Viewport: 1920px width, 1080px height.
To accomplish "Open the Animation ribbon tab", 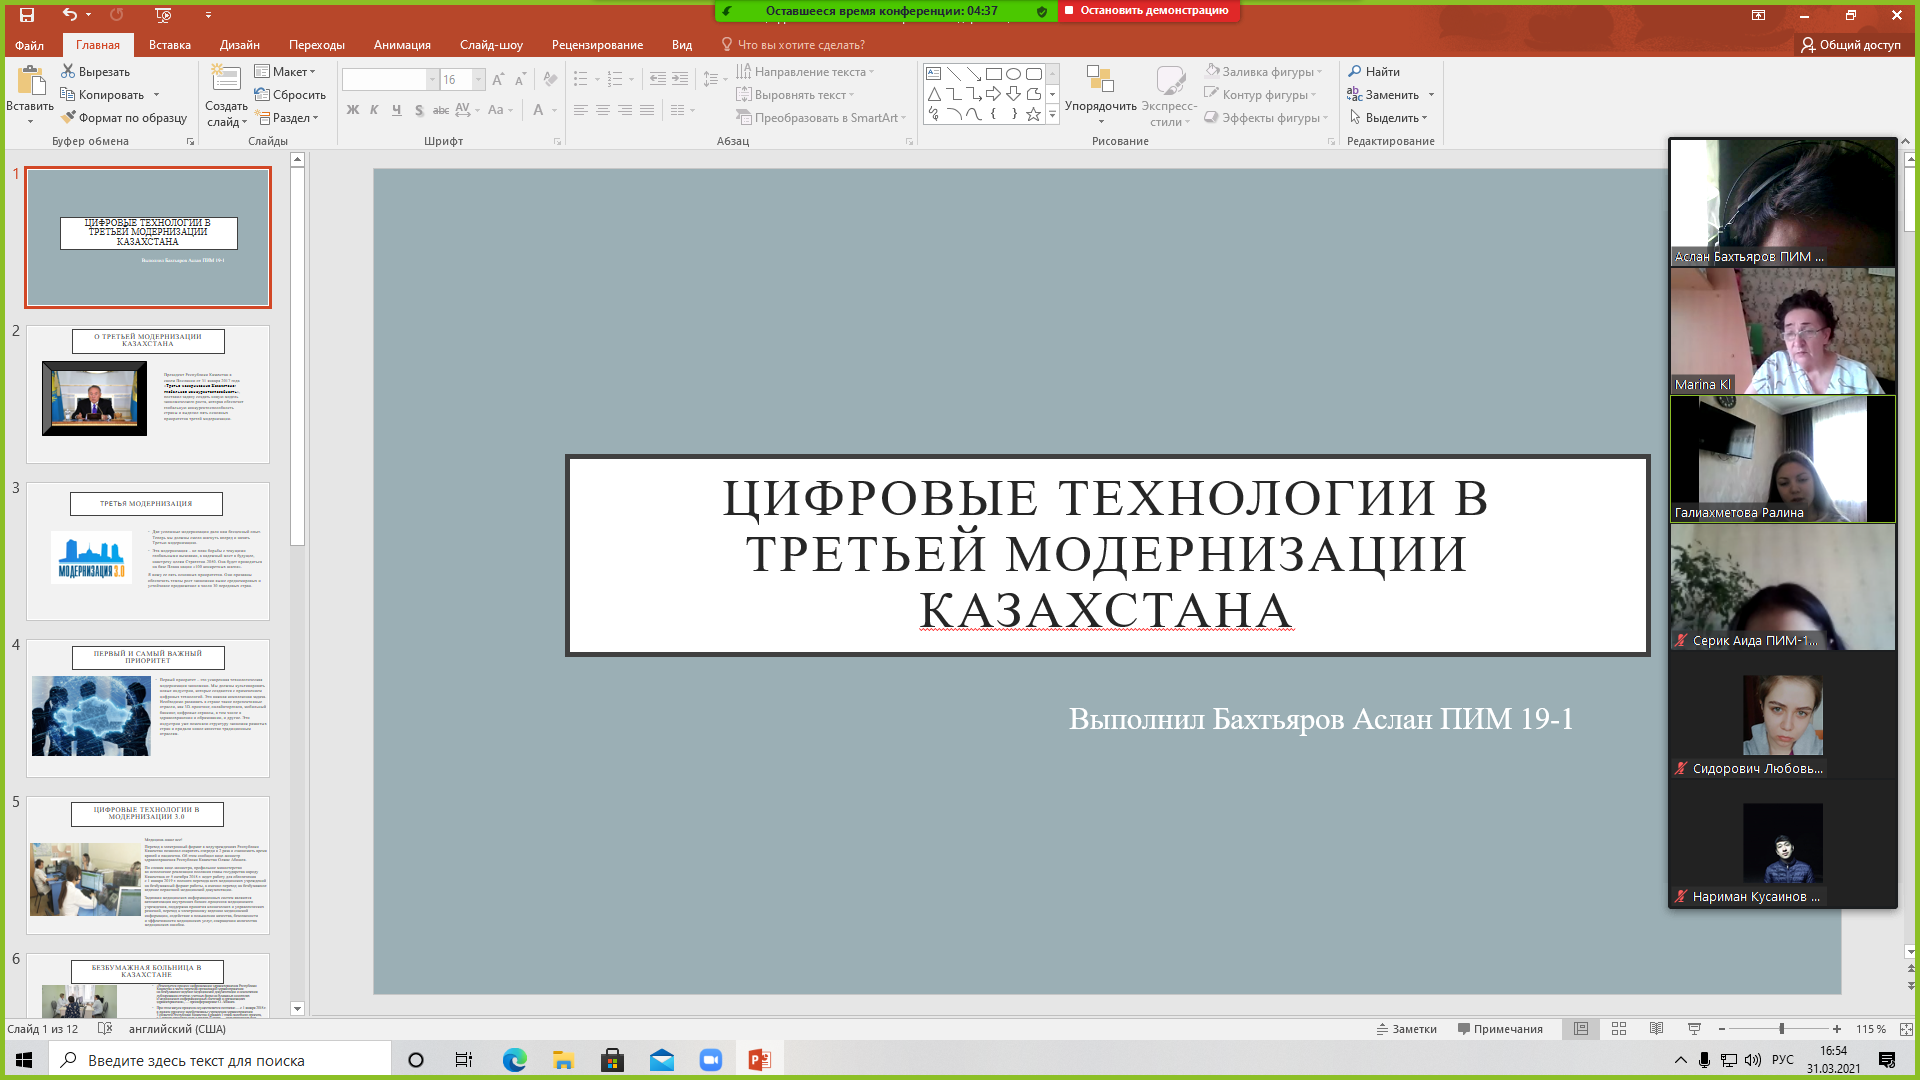I will pos(402,45).
